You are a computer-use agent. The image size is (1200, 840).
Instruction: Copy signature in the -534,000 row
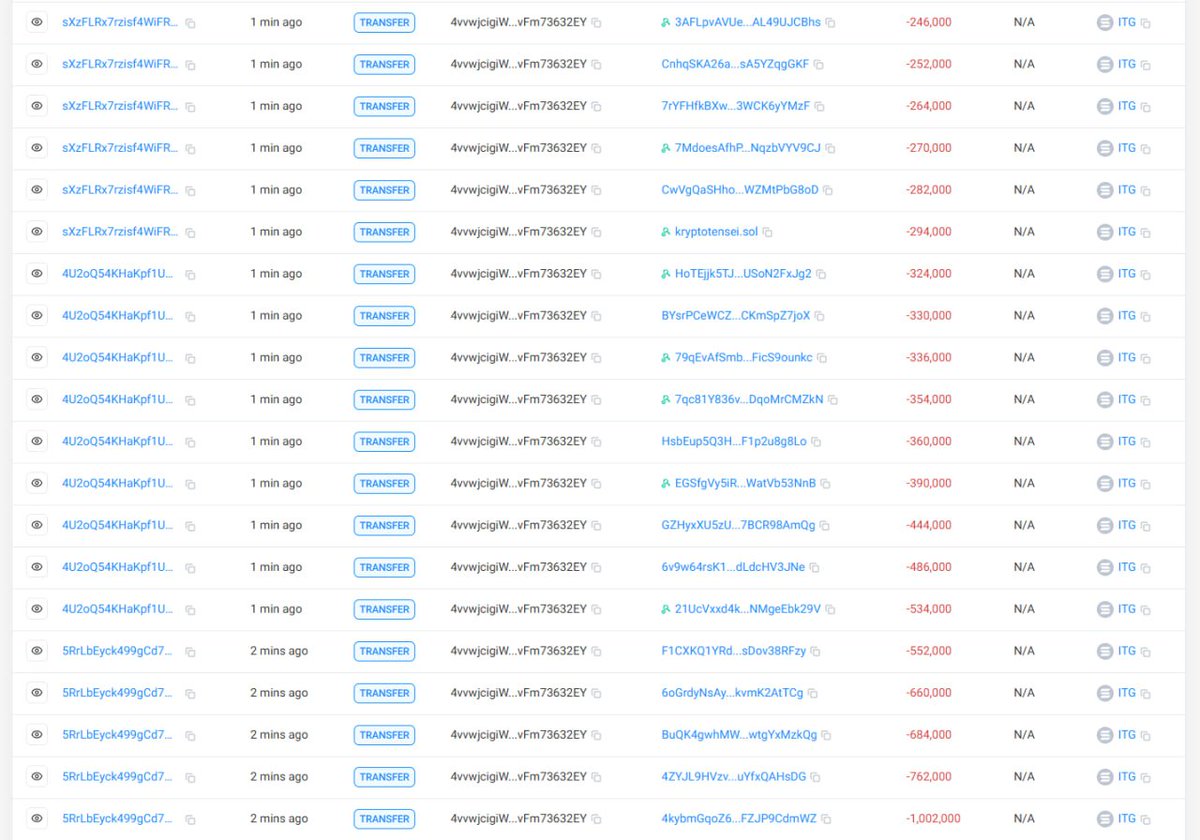[190, 610]
